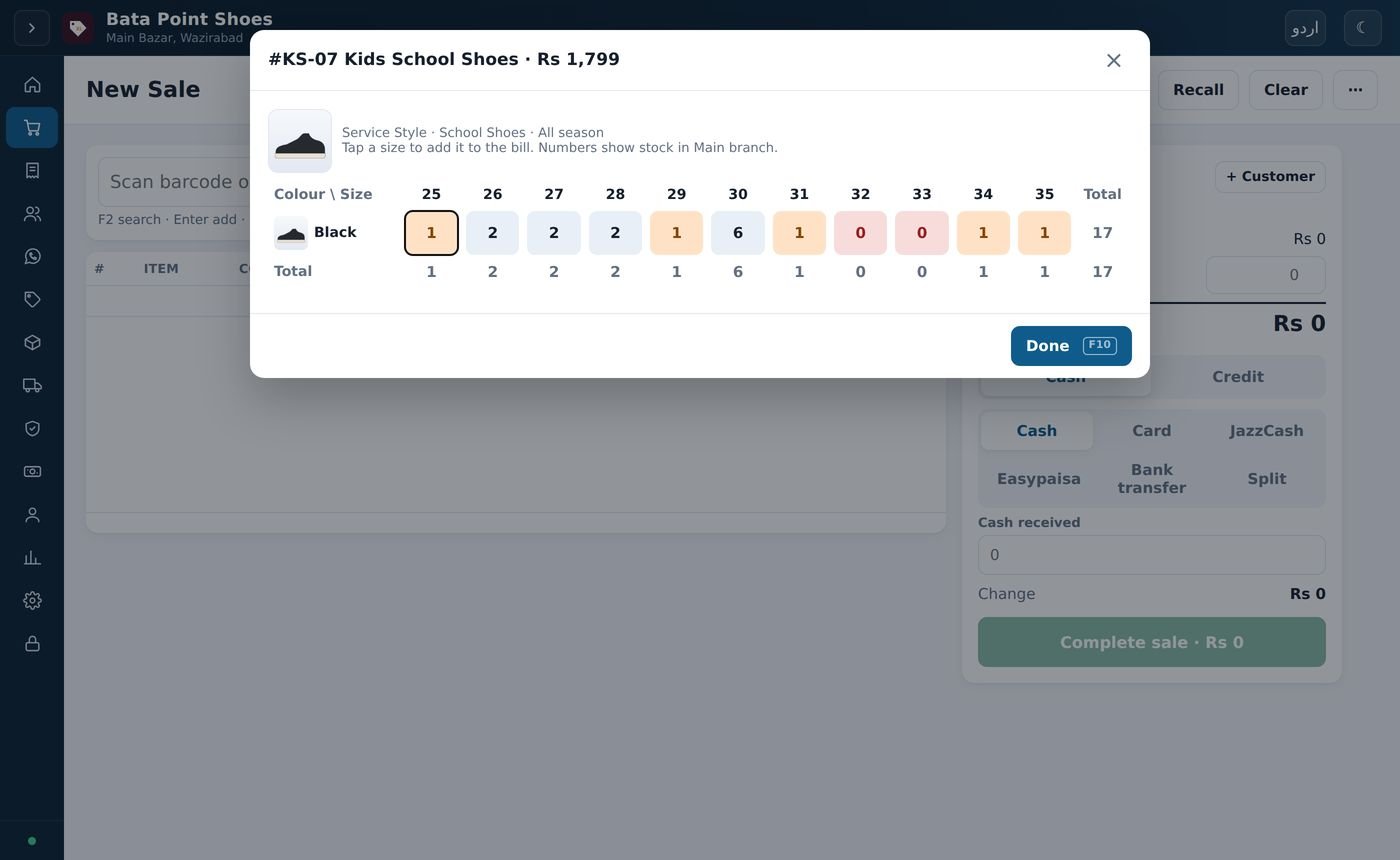The height and width of the screenshot is (860, 1400).
Task: Close the KS-07 size dialog
Action: point(1114,61)
